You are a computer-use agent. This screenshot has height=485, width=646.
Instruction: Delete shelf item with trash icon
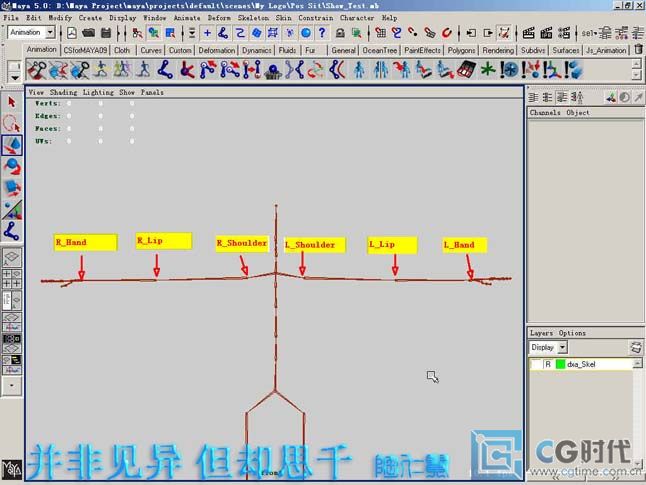[638, 49]
